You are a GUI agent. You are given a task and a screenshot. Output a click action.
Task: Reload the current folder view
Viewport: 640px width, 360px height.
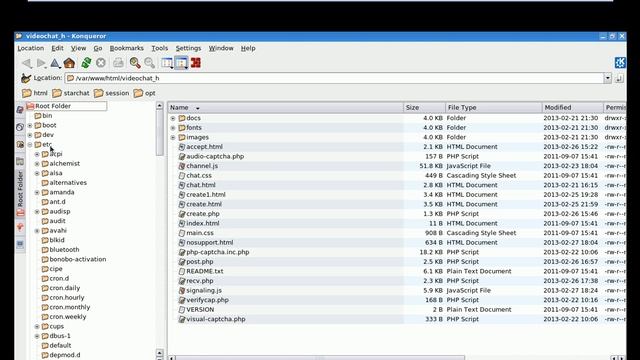(86, 63)
